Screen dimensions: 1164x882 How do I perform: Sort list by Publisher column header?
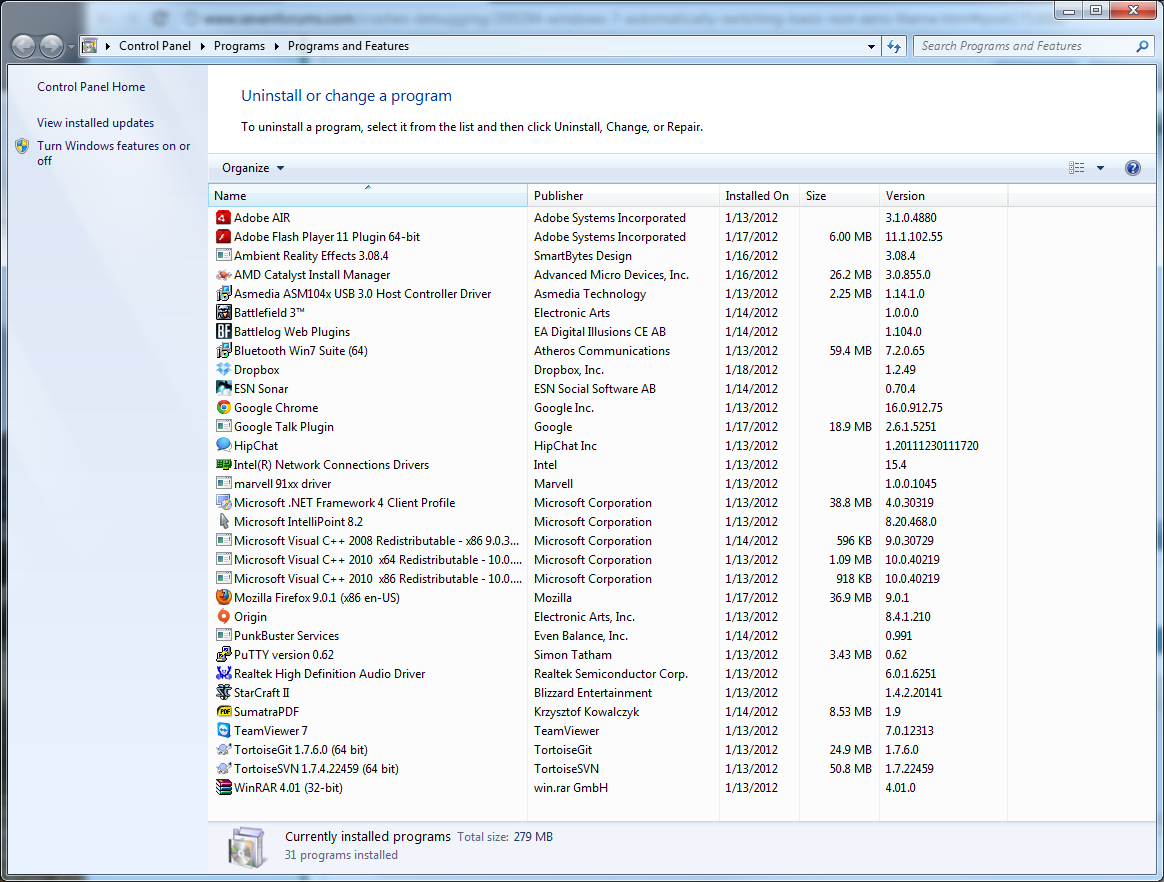pos(623,196)
